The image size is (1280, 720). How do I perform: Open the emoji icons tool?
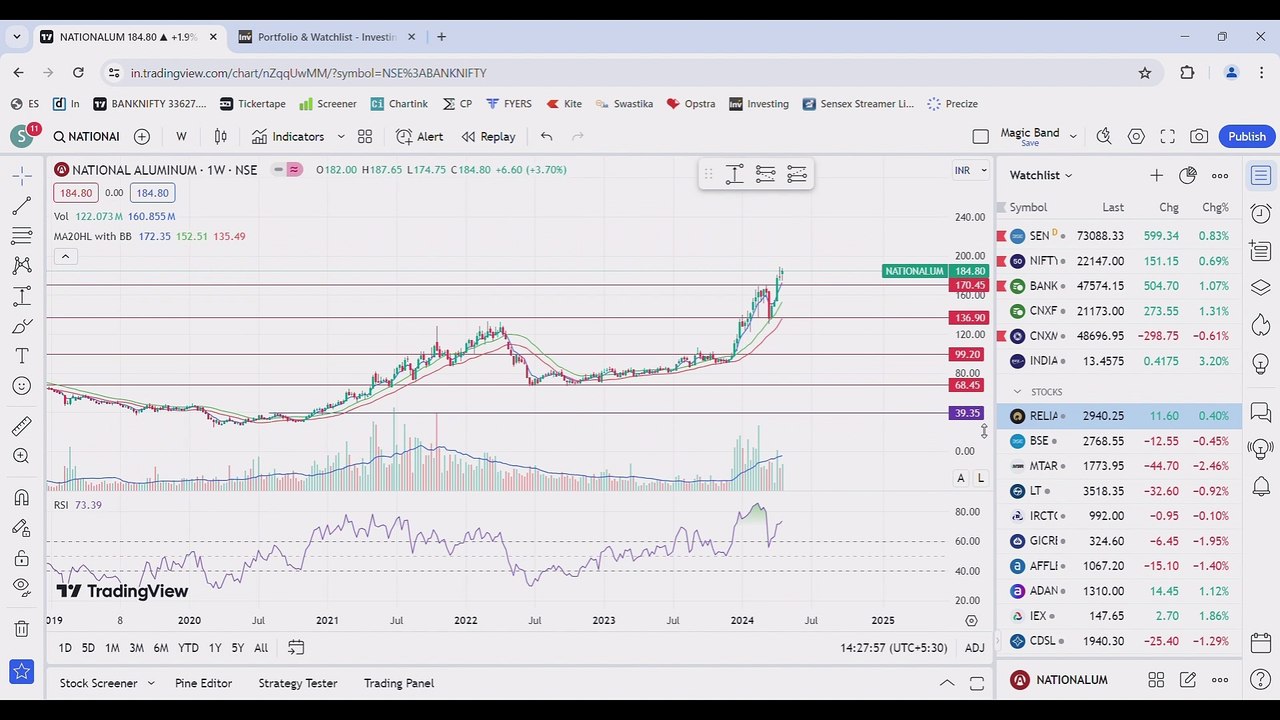click(x=21, y=386)
